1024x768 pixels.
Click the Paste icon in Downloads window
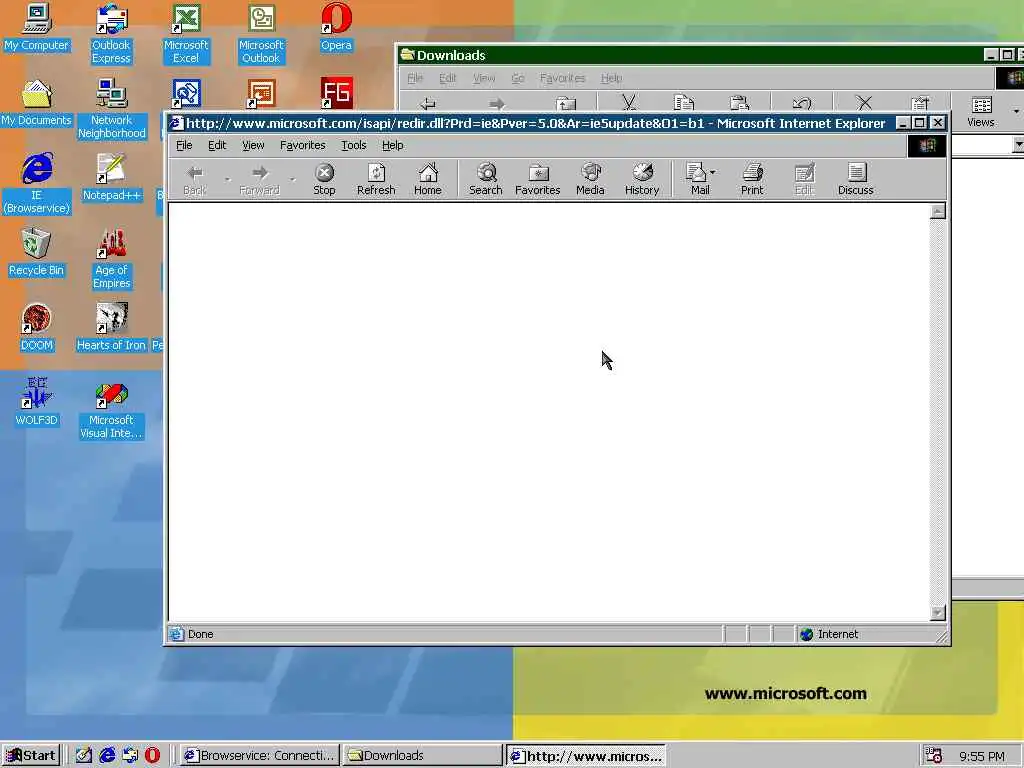739,103
